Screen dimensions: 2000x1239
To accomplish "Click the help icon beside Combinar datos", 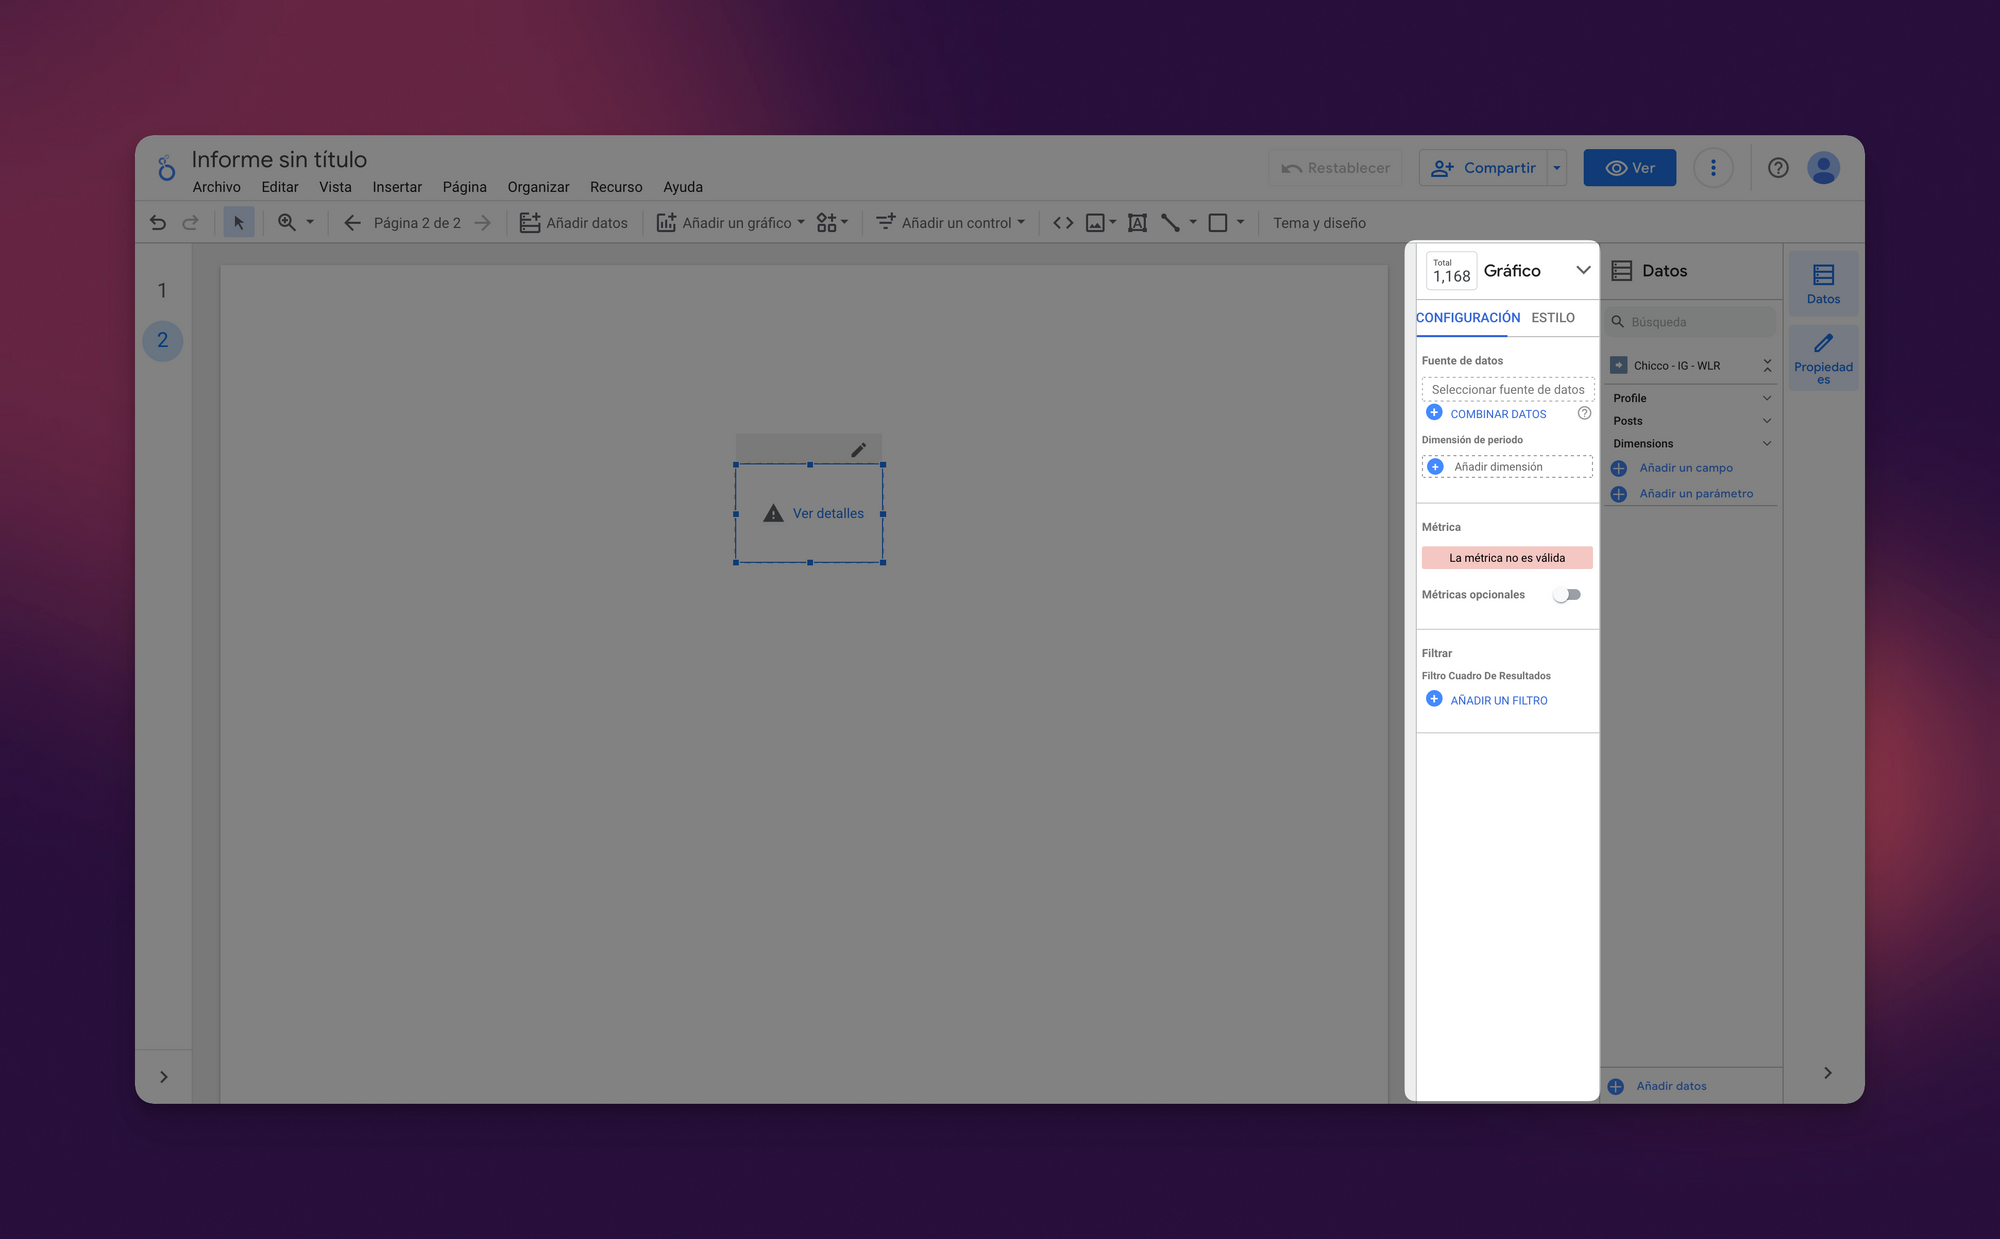I will pos(1584,413).
